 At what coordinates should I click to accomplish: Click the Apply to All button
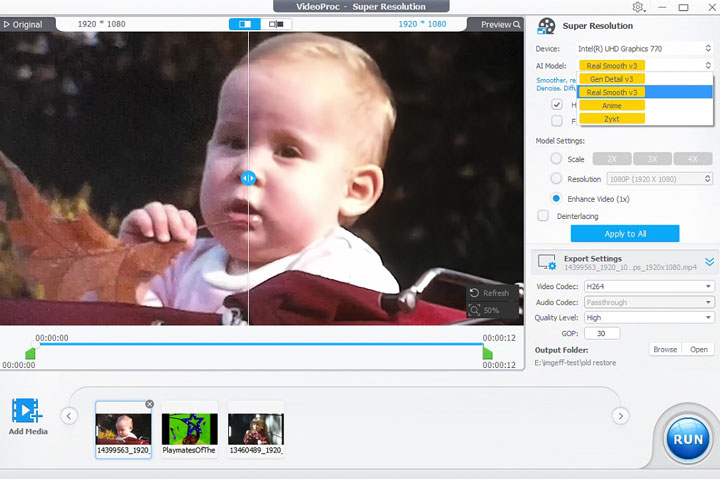[625, 233]
